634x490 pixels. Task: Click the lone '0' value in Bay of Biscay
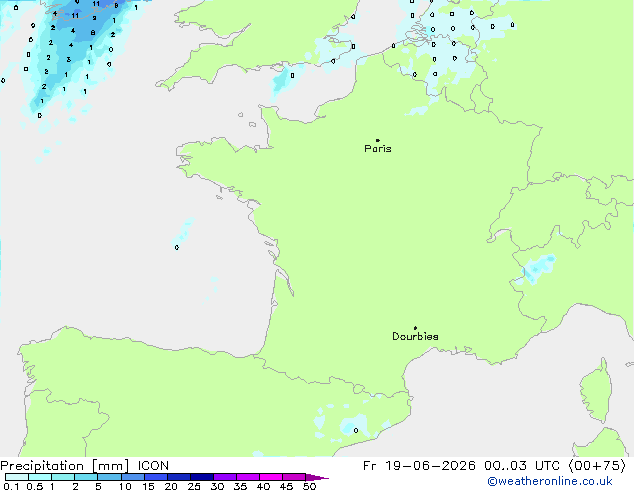click(177, 247)
